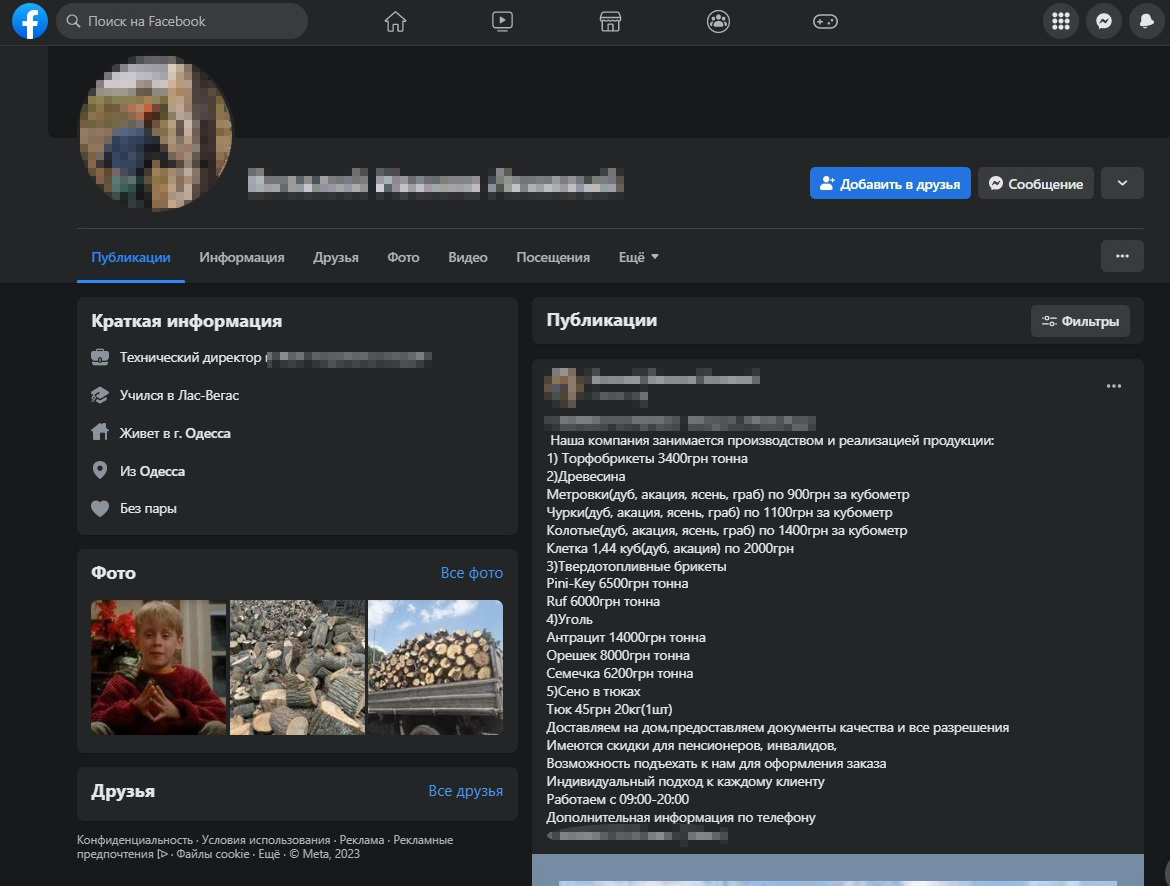Open the Gaming icon
The width and height of the screenshot is (1170, 886).
(825, 21)
